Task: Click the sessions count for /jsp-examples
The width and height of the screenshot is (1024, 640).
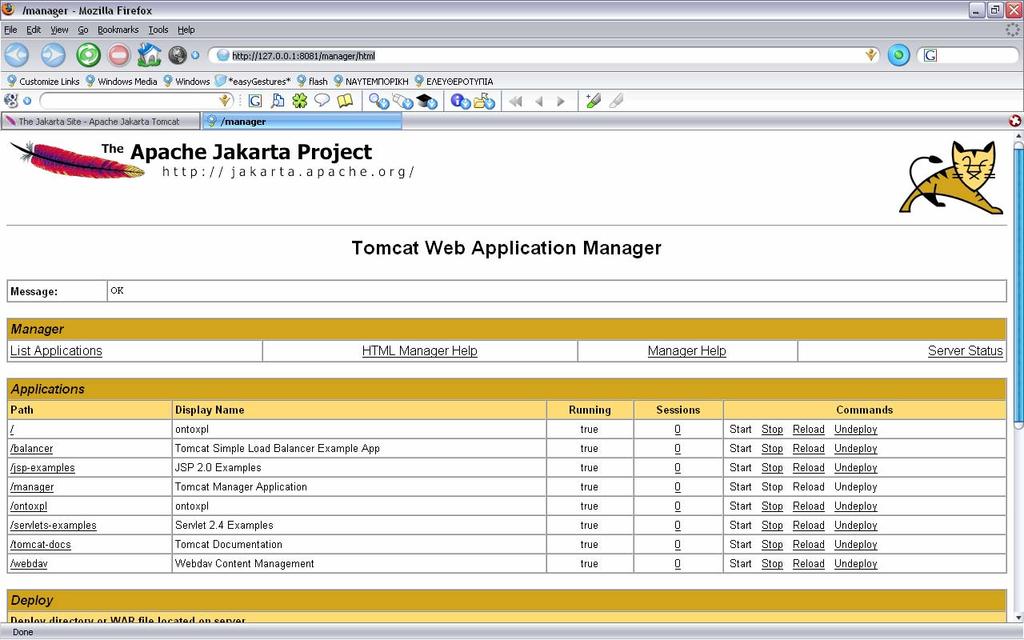Action: point(677,468)
